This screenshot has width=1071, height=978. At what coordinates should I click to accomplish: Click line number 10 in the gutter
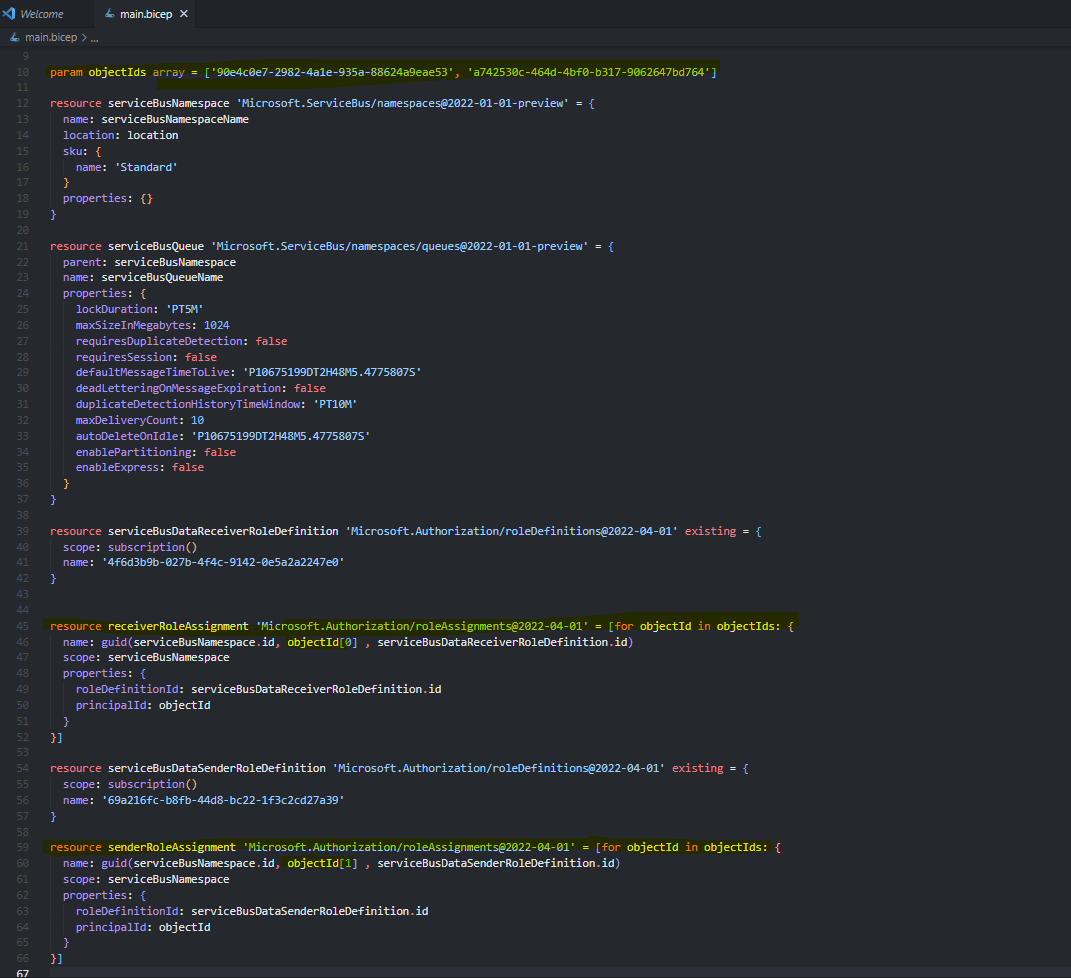pyautogui.click(x=23, y=72)
